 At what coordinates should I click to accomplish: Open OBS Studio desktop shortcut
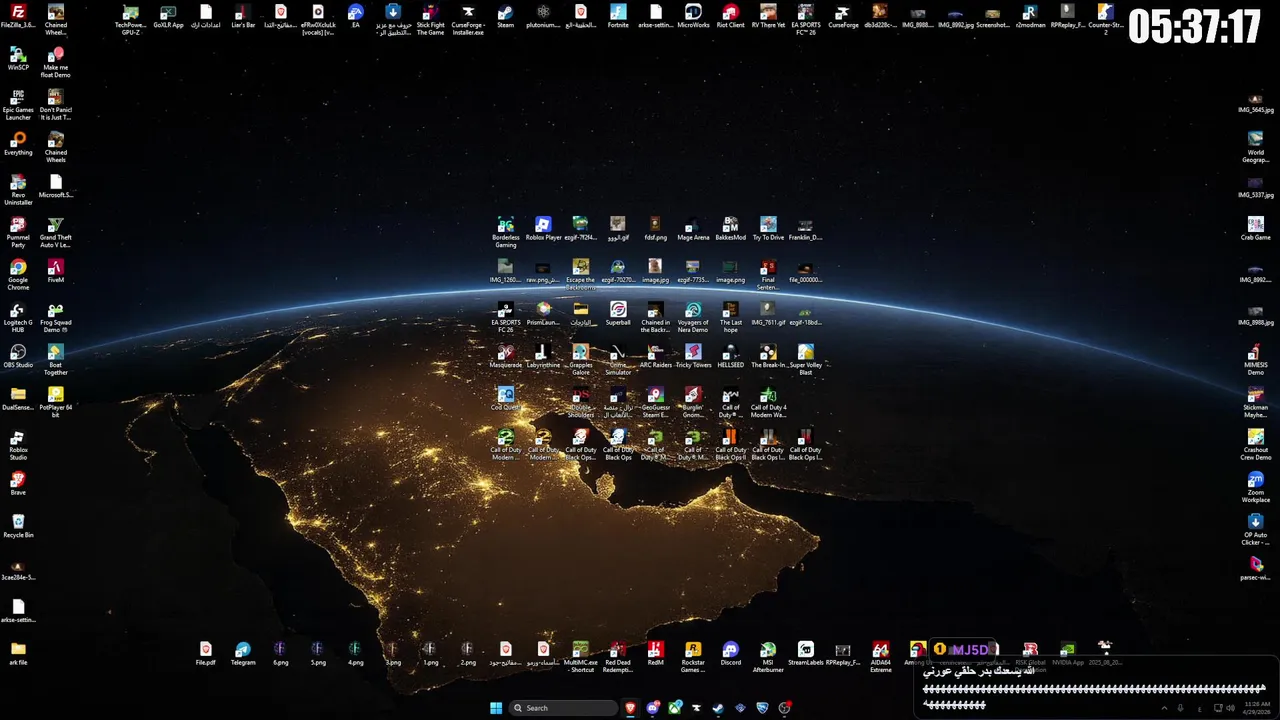(x=18, y=356)
